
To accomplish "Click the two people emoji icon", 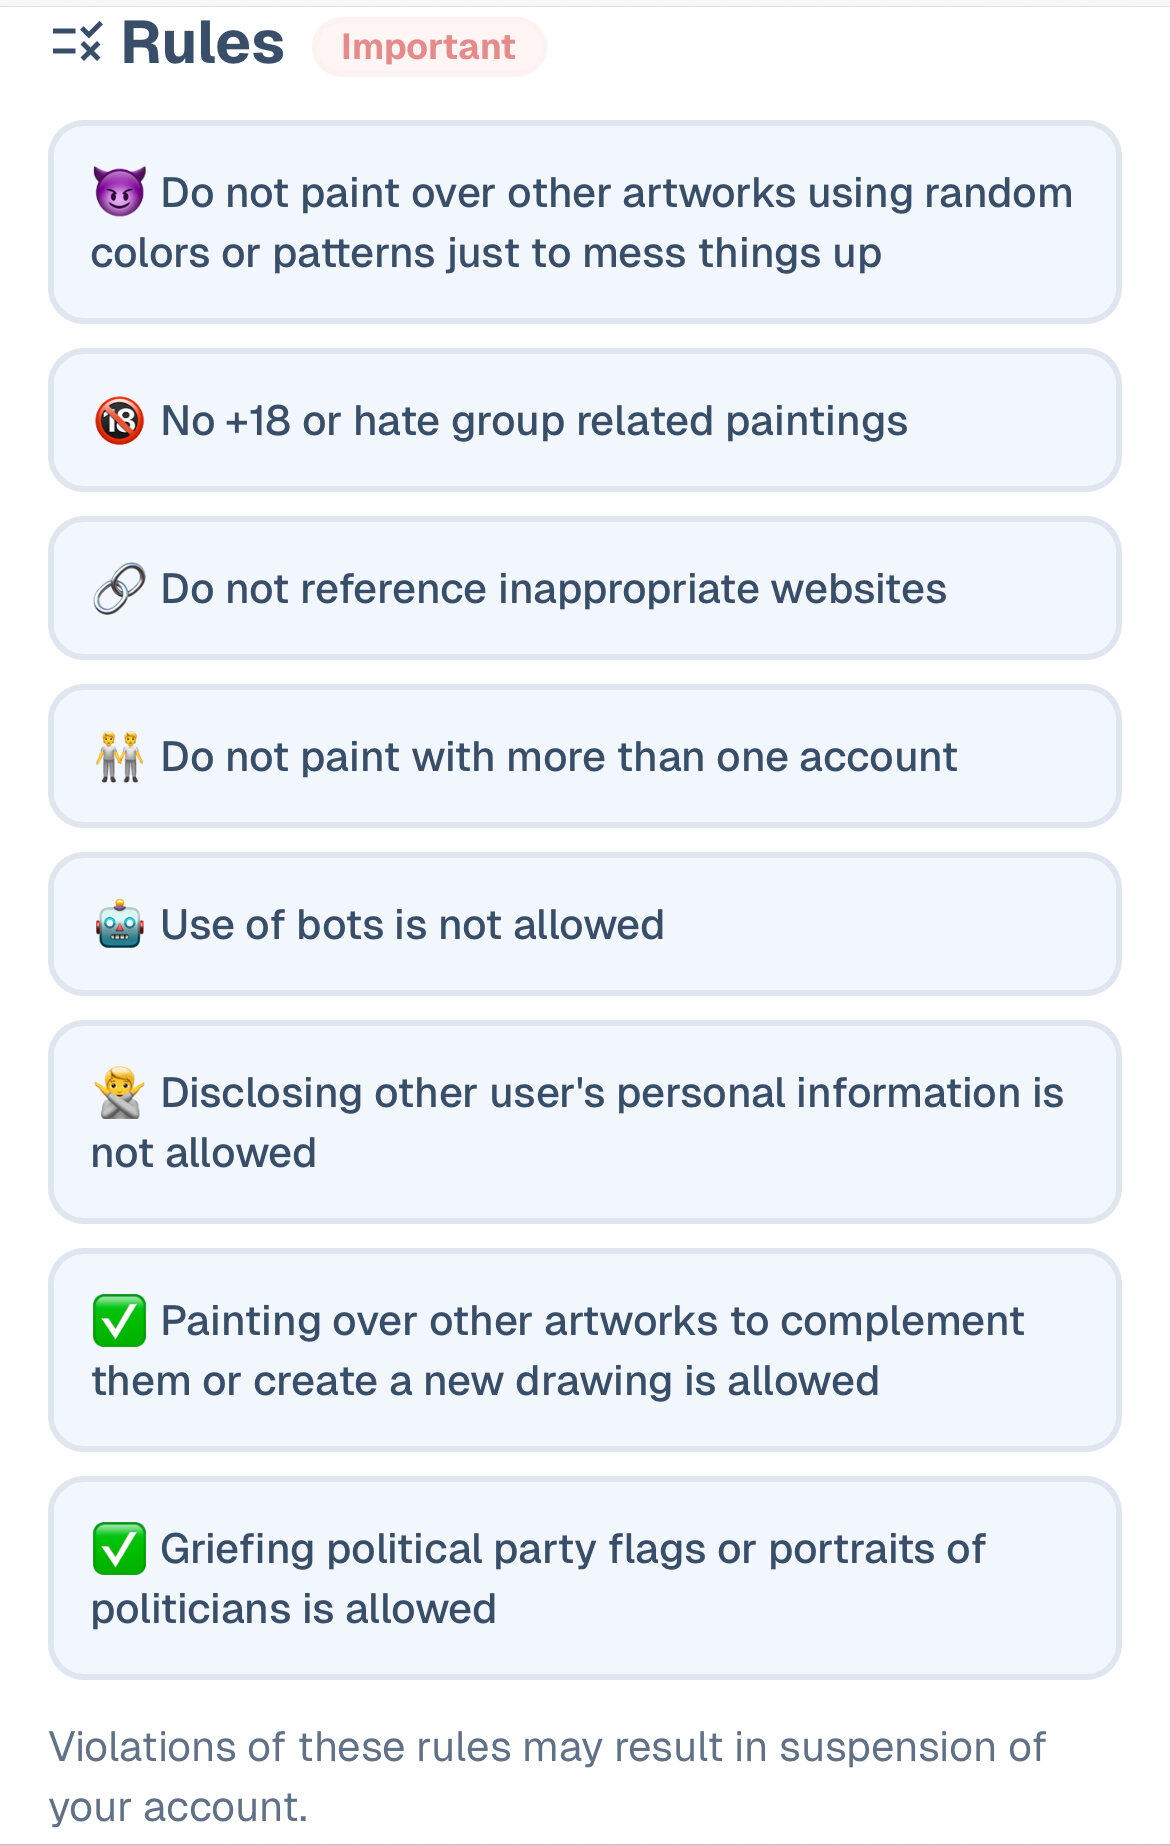I will (119, 757).
